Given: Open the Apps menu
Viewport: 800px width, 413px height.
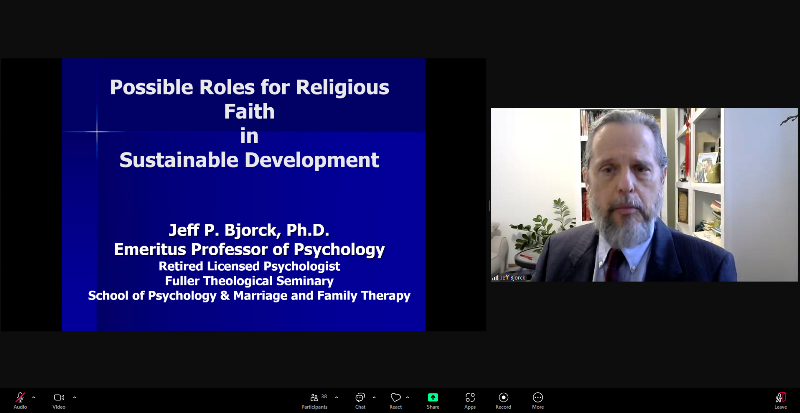Looking at the screenshot, I should [x=470, y=400].
